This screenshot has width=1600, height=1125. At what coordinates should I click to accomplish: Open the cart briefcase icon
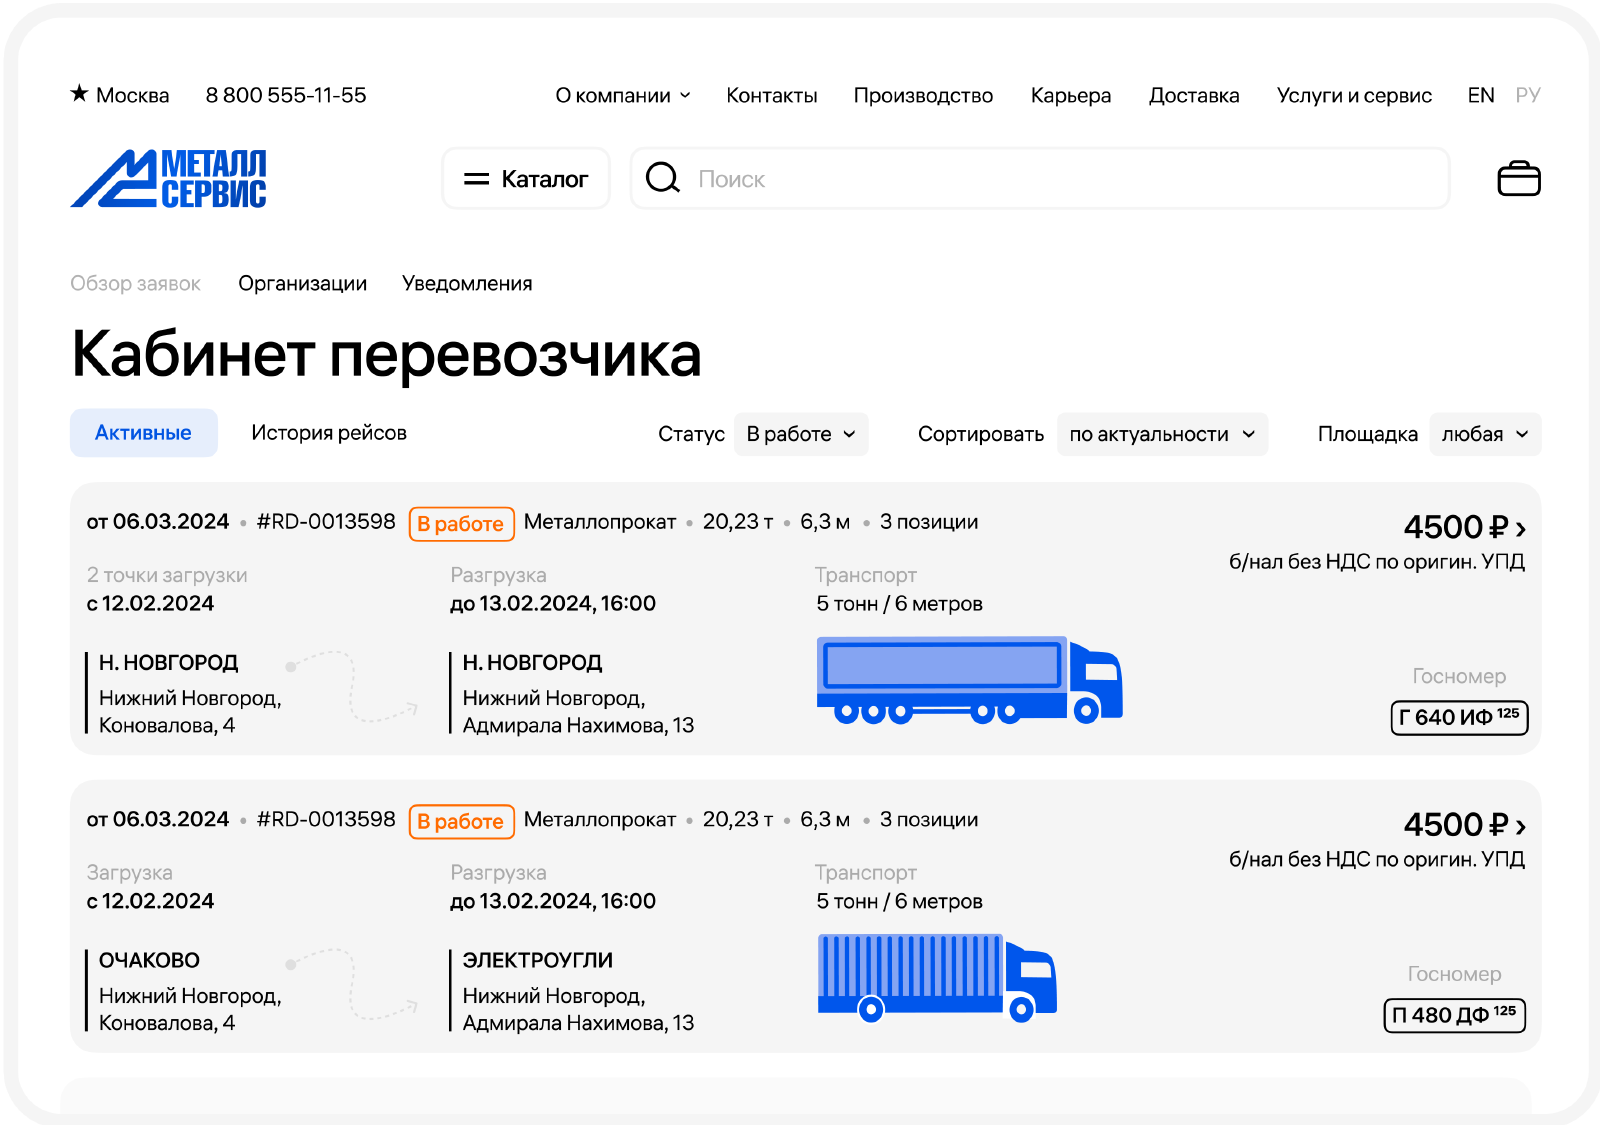tap(1518, 179)
